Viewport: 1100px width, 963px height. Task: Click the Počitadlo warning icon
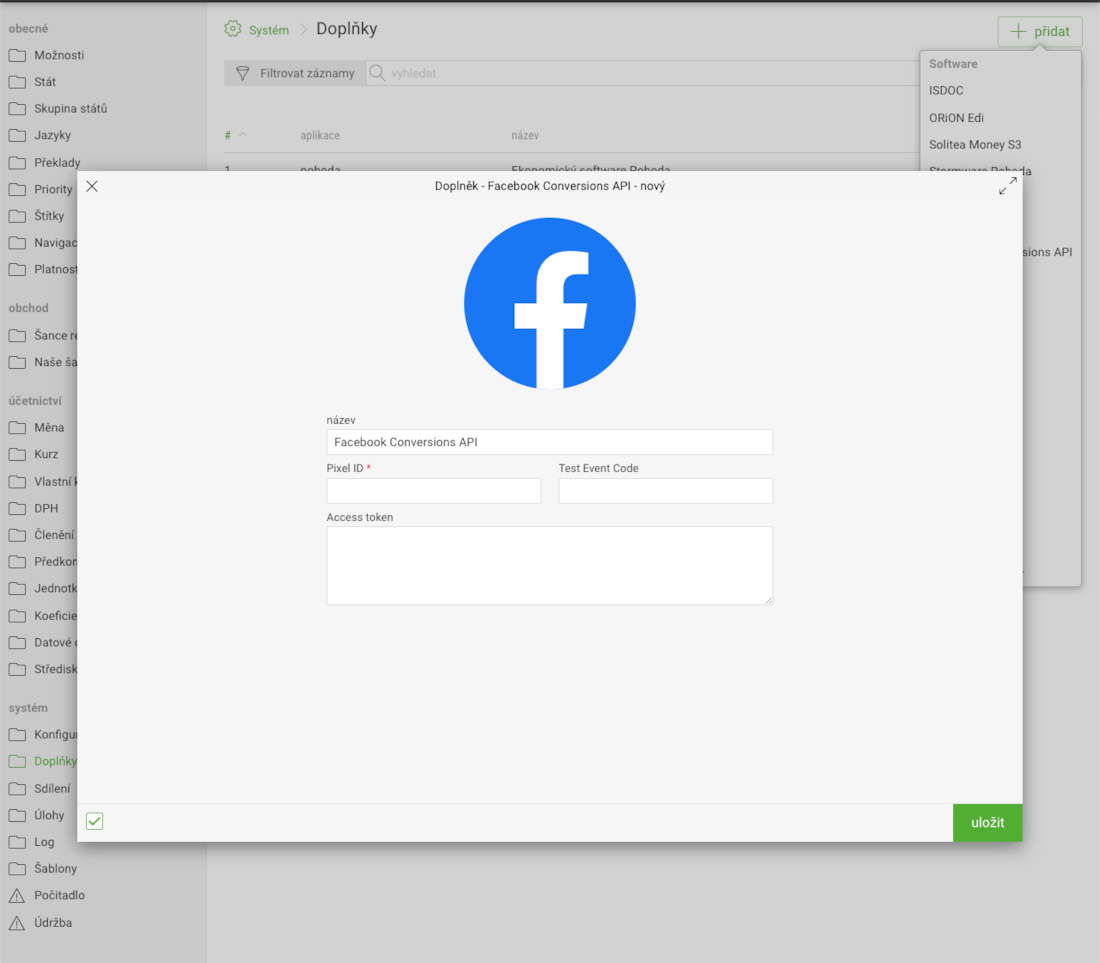pyautogui.click(x=17, y=896)
